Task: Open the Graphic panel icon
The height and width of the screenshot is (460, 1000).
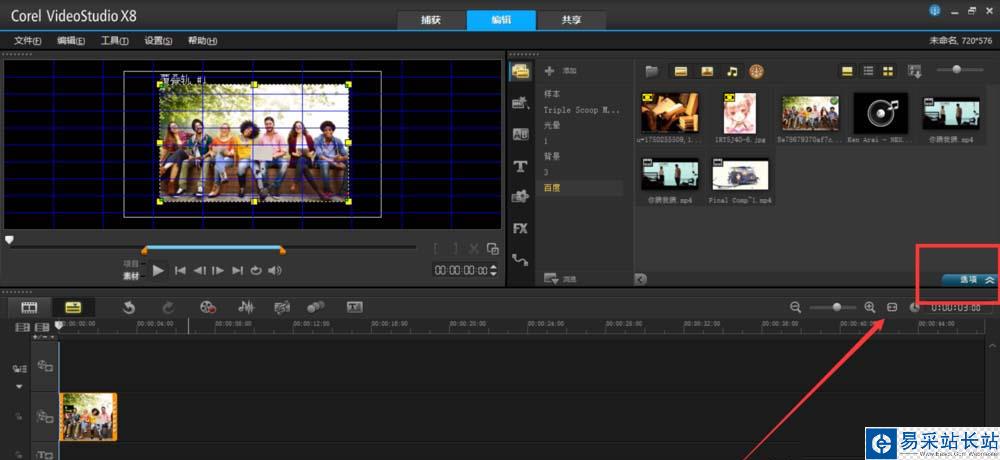Action: coord(520,197)
